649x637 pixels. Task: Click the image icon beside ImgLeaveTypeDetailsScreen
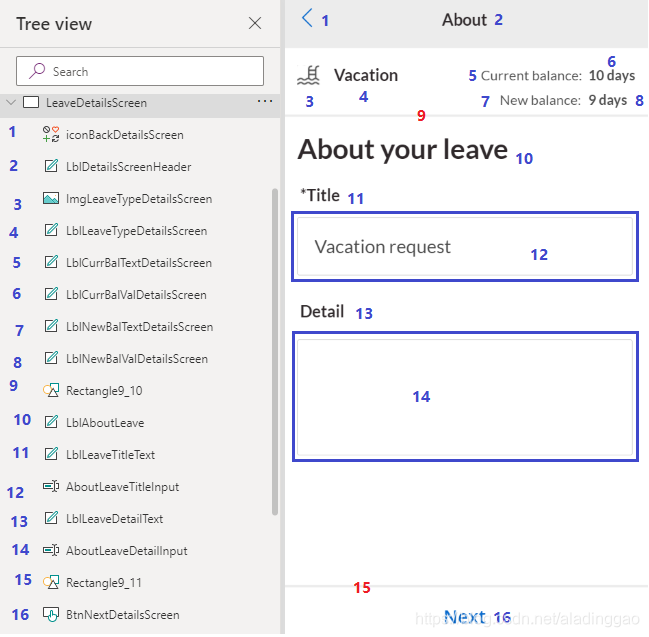(51, 198)
